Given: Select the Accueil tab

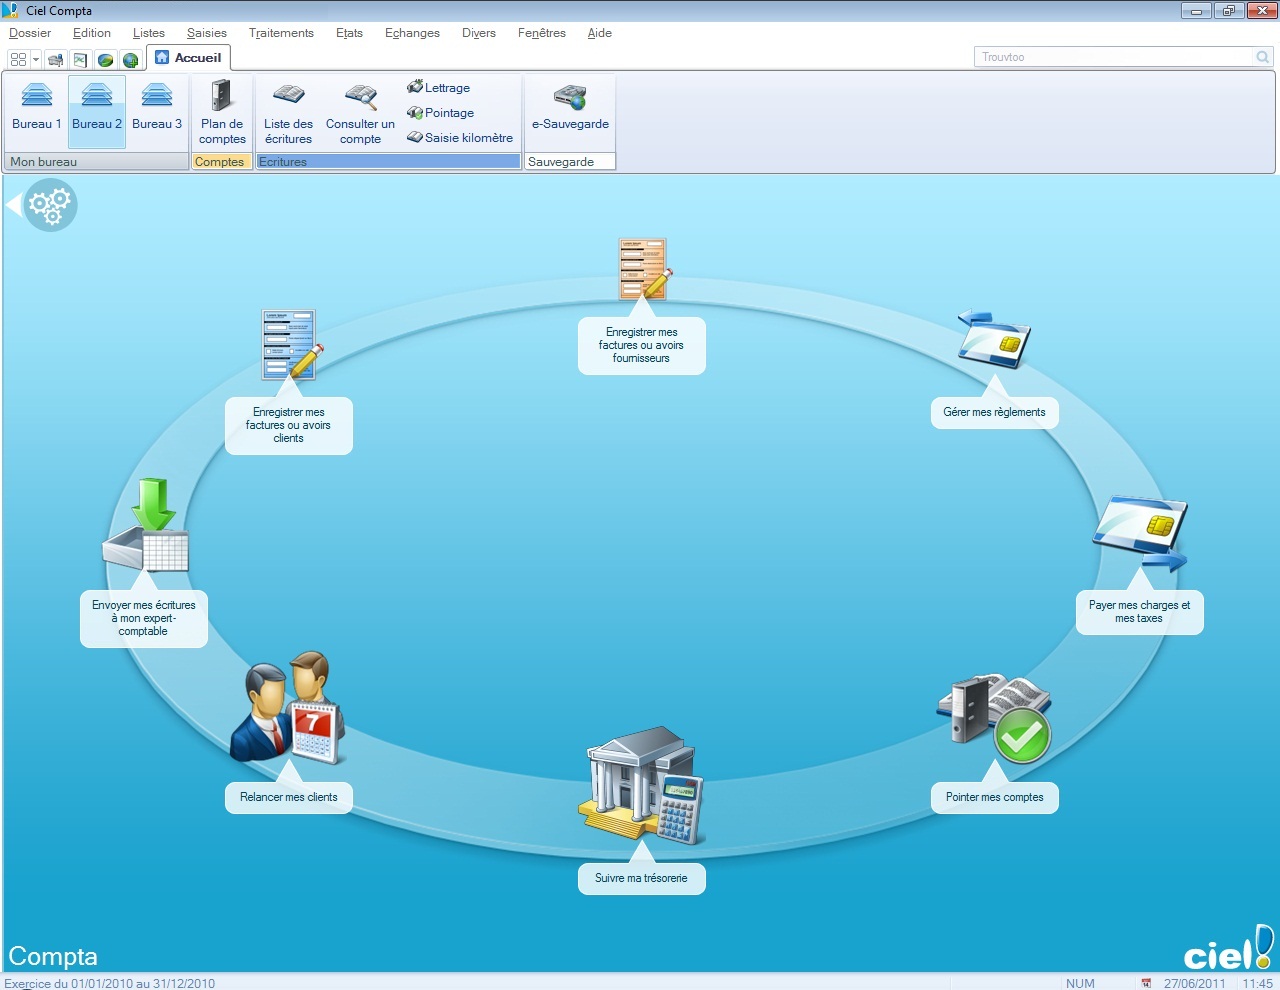Looking at the screenshot, I should coord(189,58).
